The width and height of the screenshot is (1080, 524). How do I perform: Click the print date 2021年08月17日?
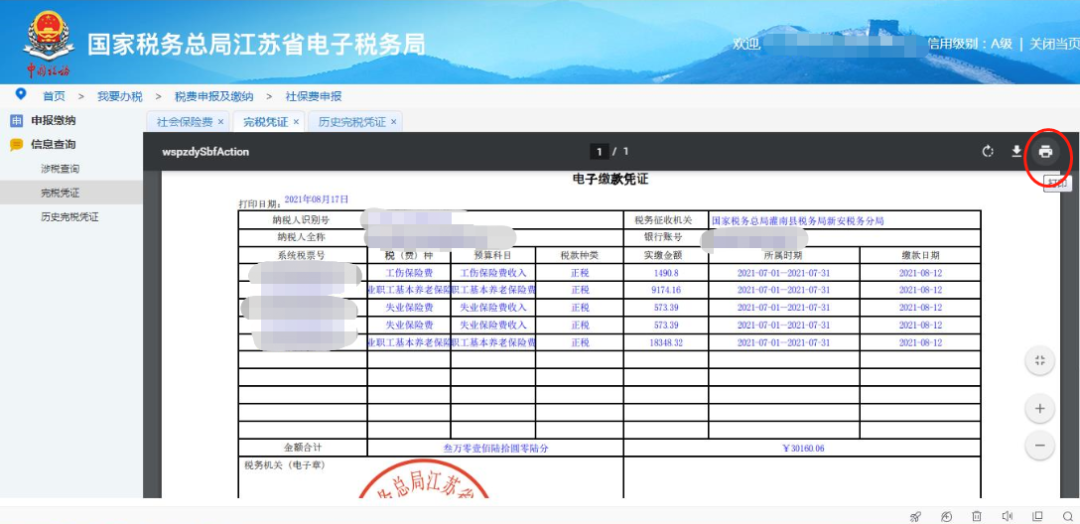tap(316, 200)
